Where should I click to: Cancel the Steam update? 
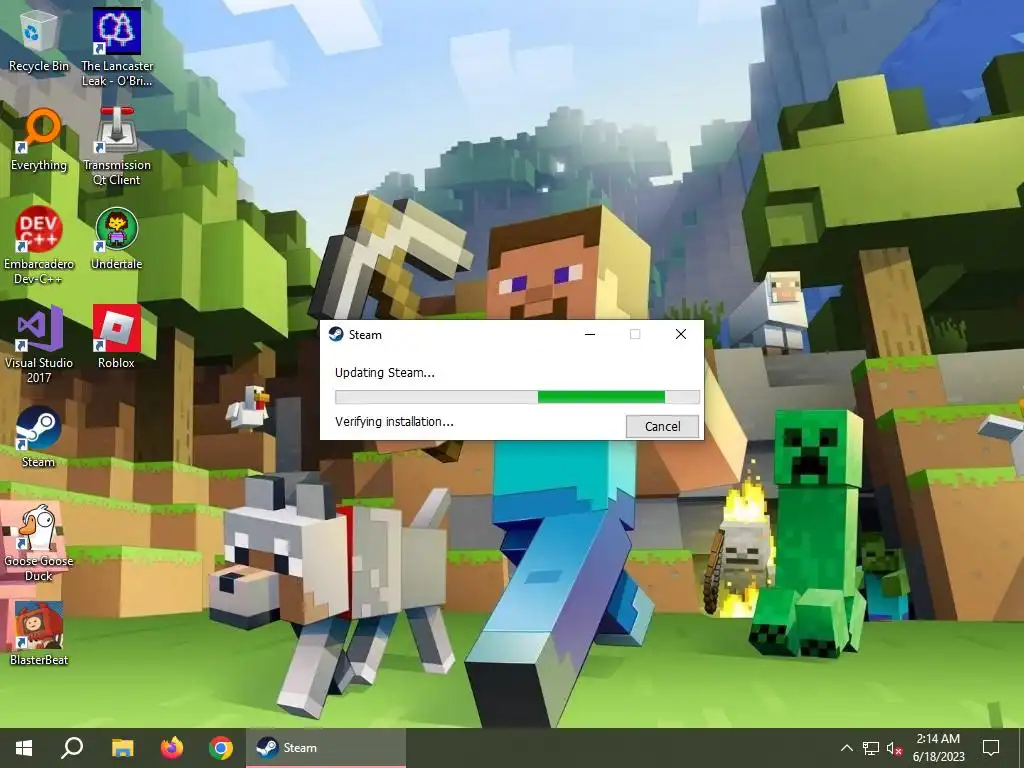tap(662, 426)
